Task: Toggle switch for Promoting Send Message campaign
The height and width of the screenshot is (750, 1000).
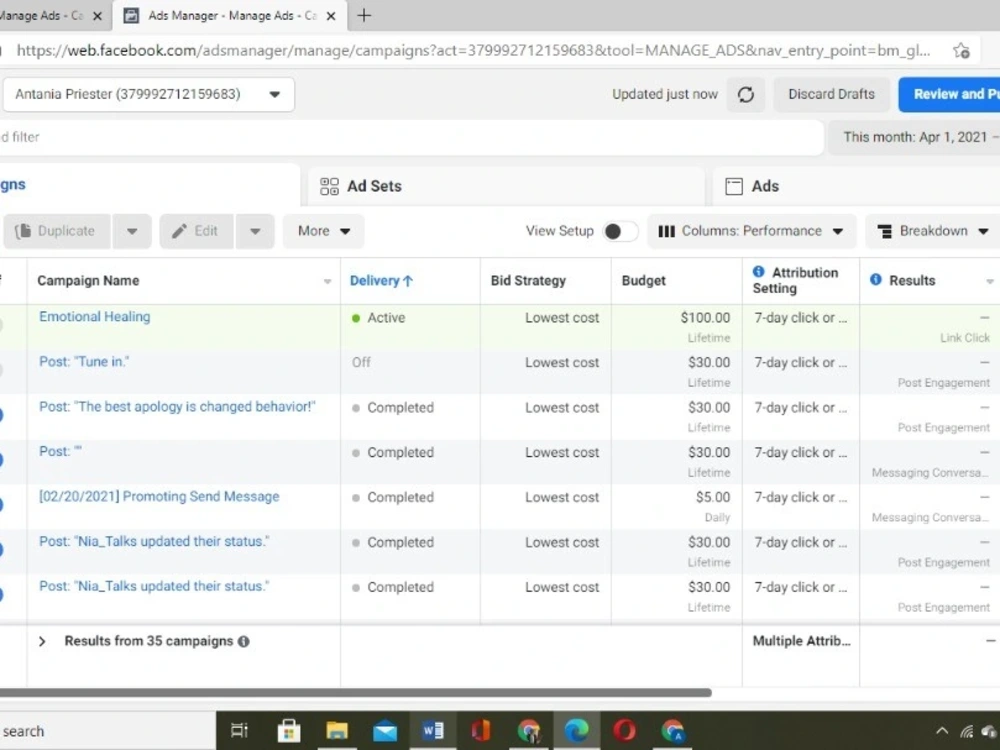Action: pyautogui.click(x=1, y=505)
